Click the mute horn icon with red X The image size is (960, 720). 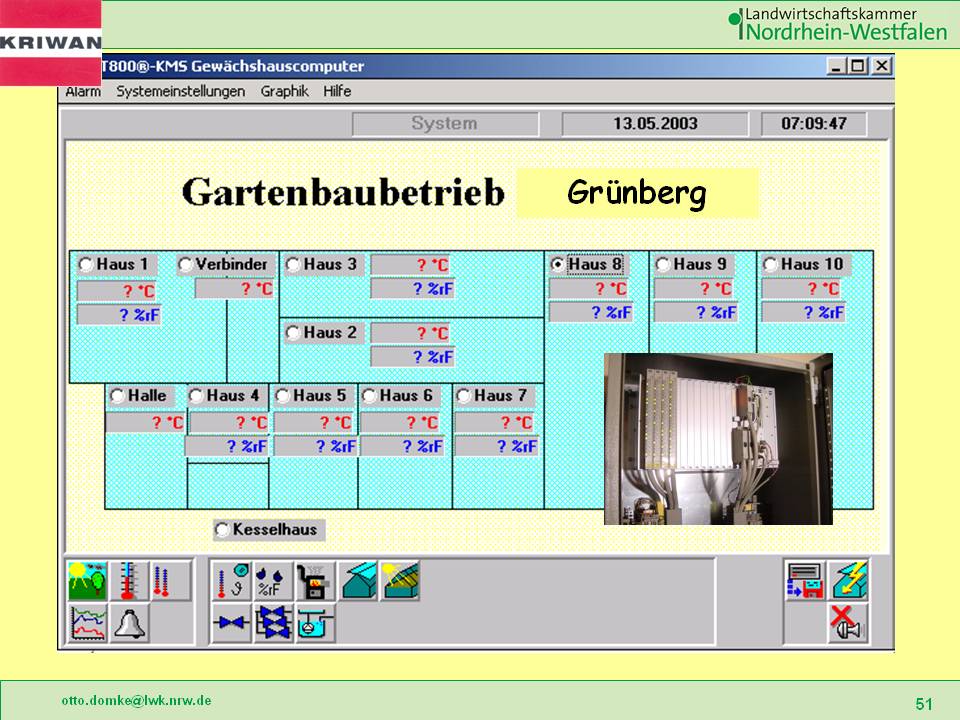coord(848,623)
